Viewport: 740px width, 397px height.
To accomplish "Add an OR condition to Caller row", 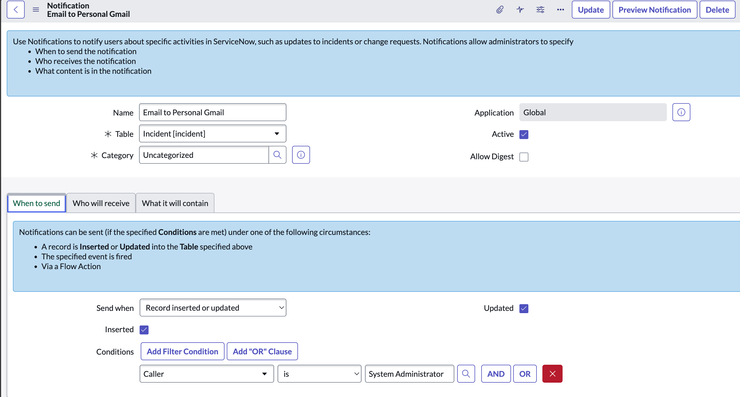I will click(x=525, y=374).
